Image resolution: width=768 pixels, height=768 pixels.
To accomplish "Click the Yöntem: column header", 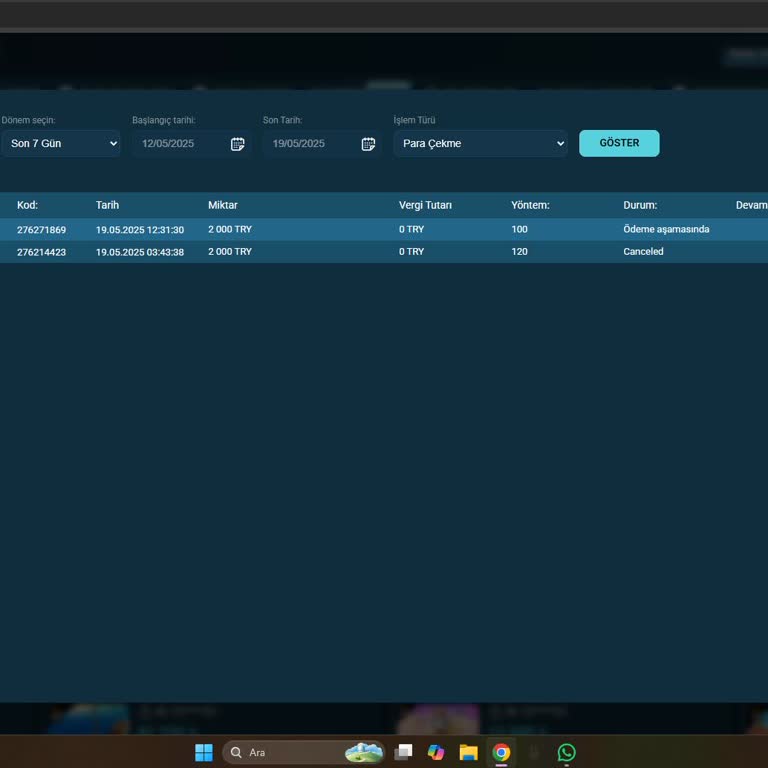I will point(530,205).
